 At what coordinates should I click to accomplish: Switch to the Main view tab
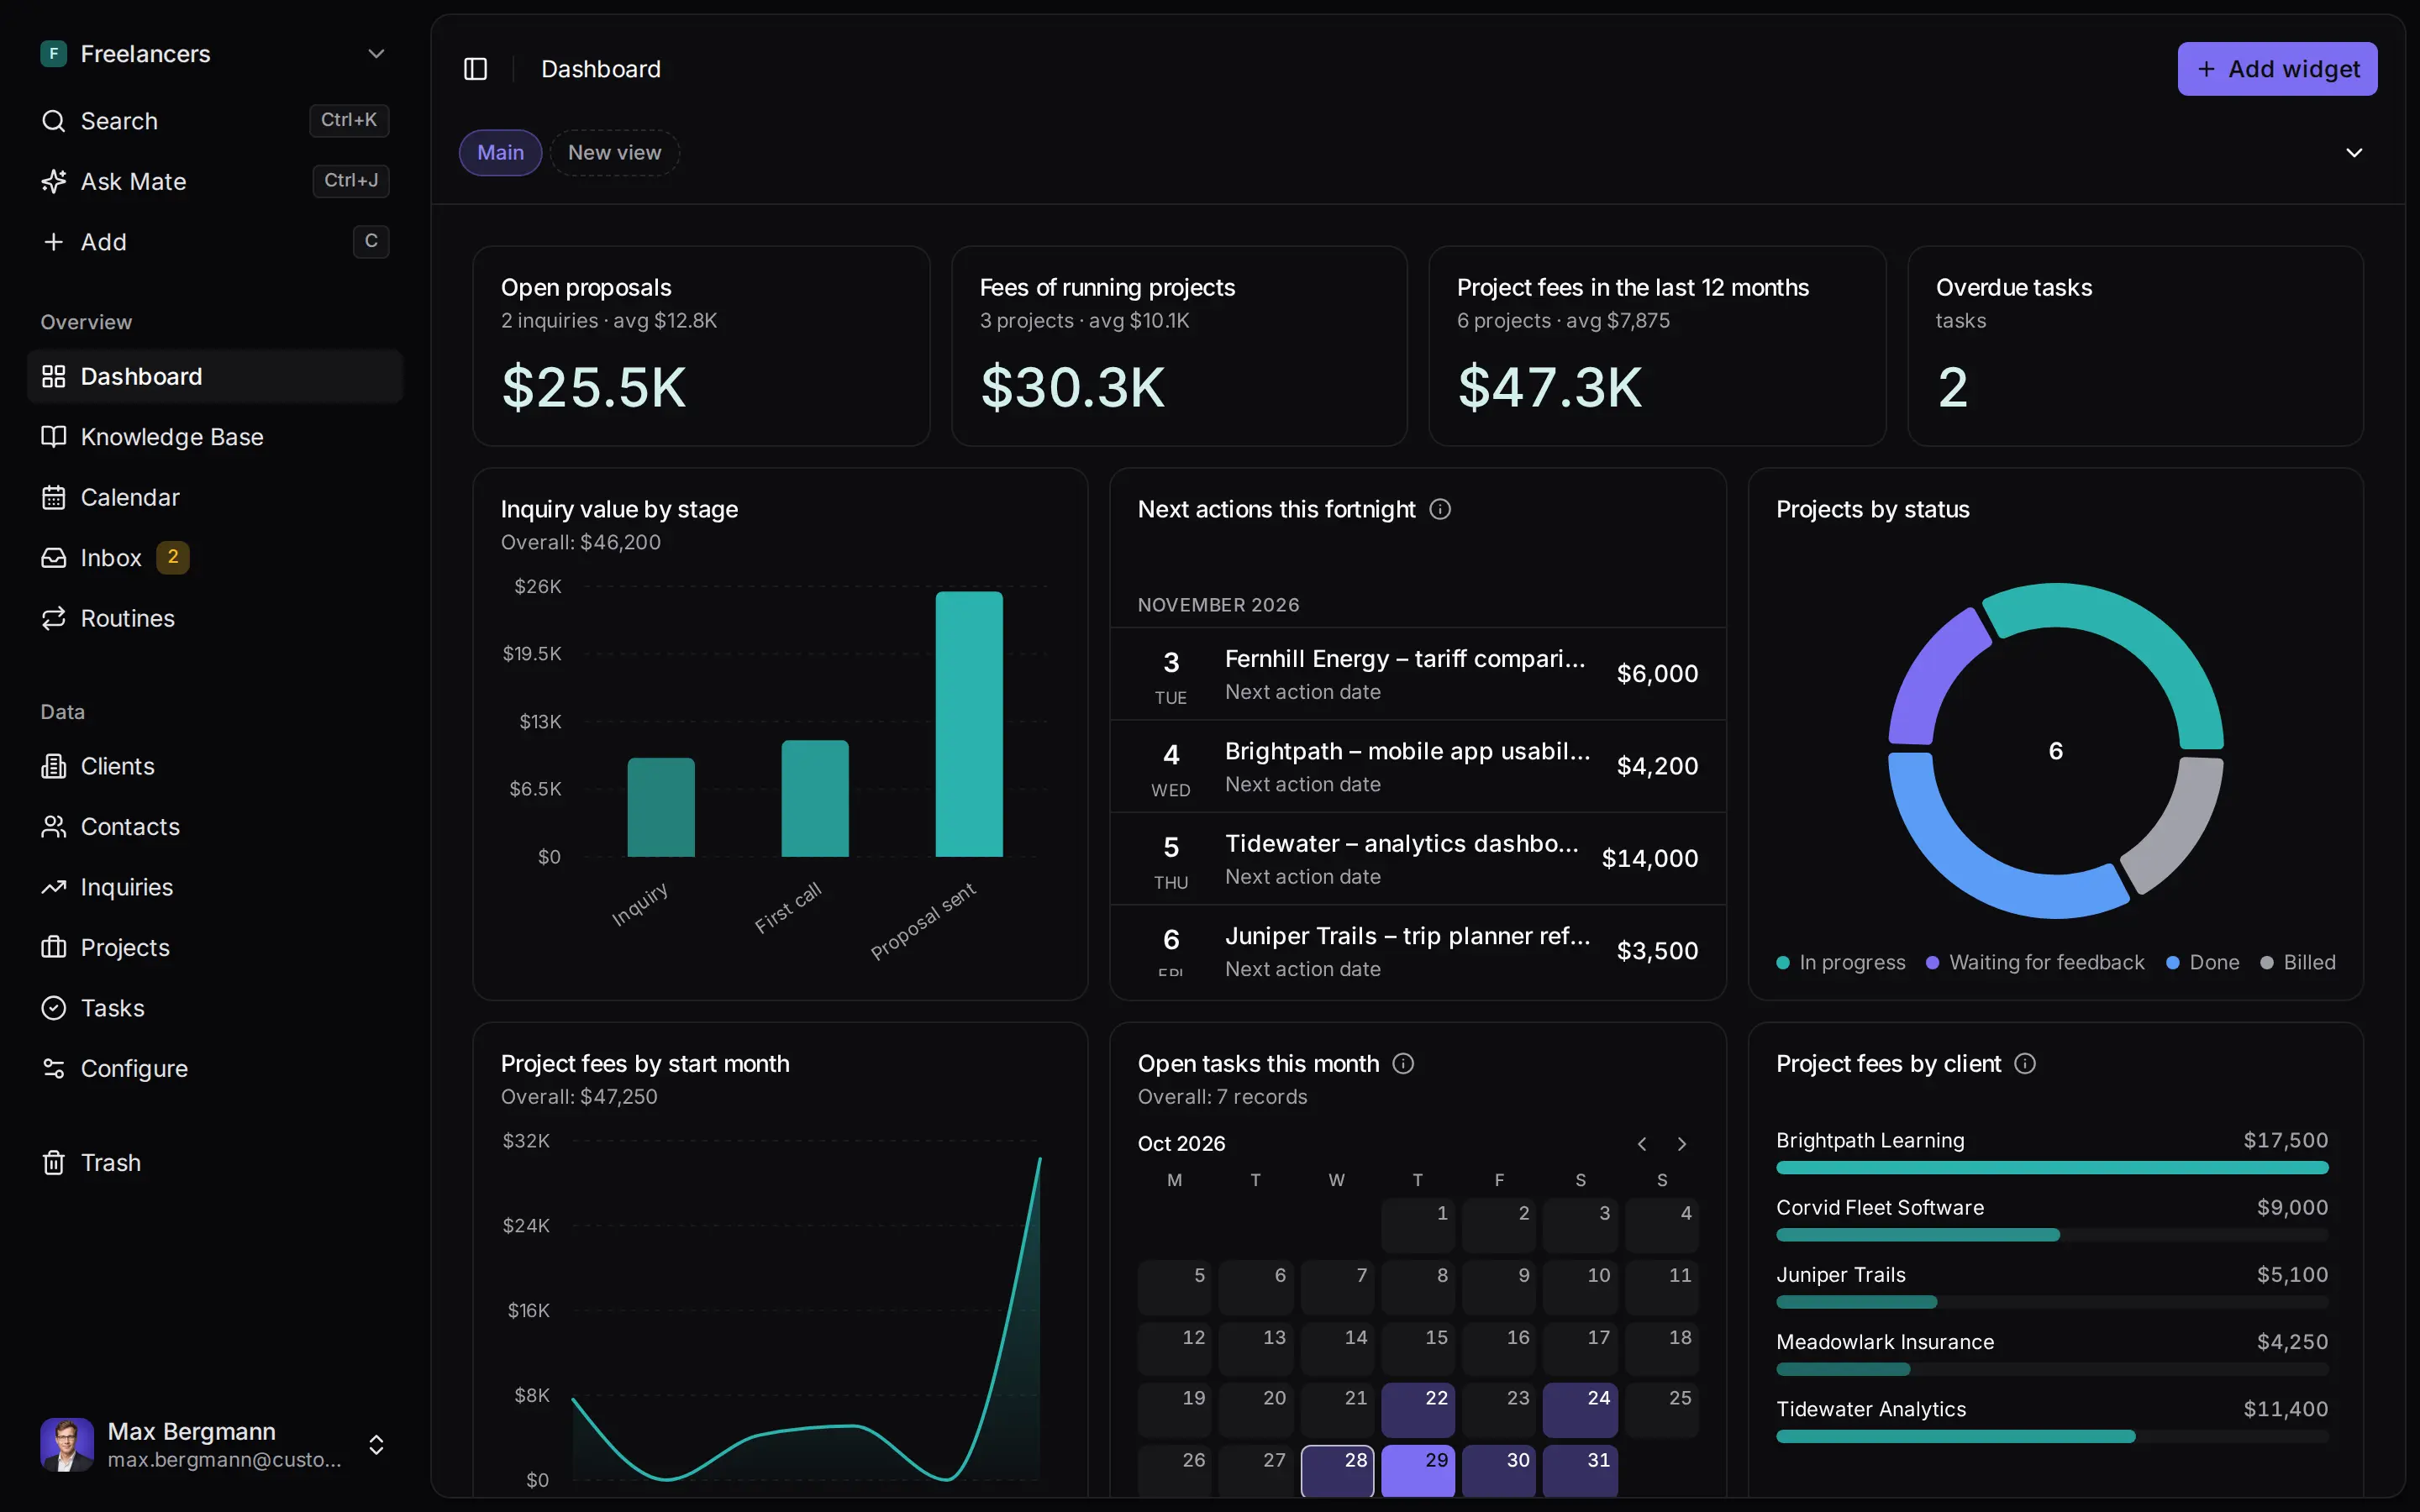500,153
